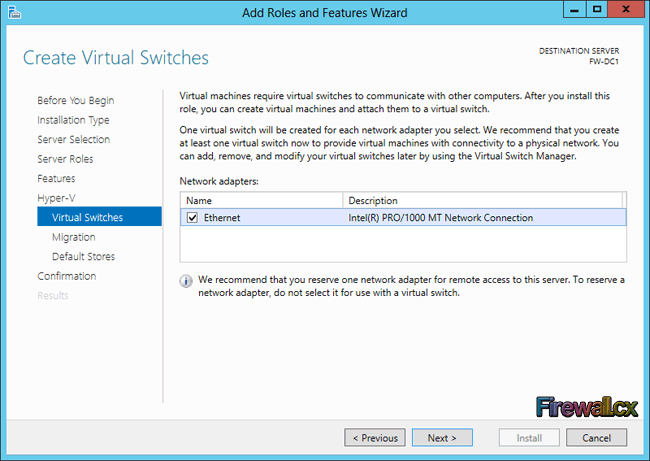
Task: Go to the Confirmation step
Action: click(66, 276)
